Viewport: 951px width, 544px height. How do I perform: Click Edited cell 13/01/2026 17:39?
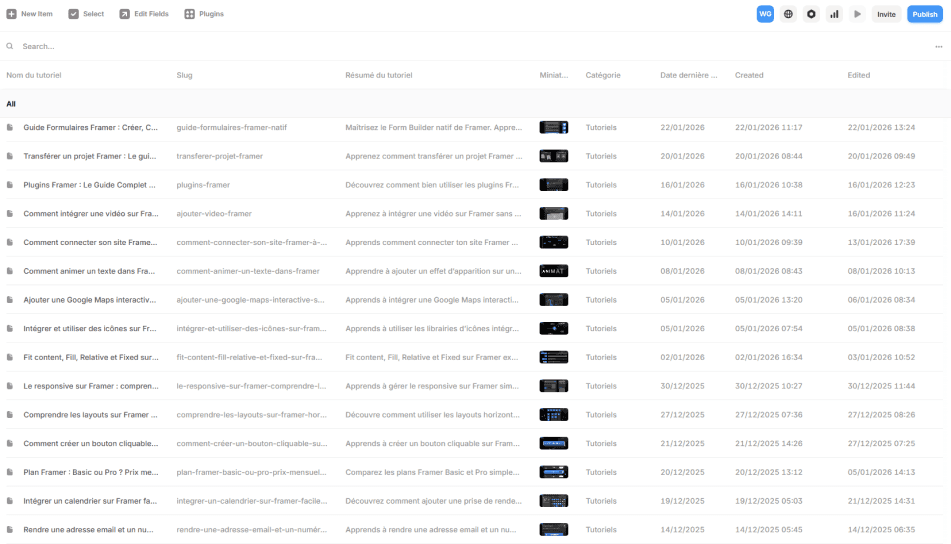click(881, 242)
